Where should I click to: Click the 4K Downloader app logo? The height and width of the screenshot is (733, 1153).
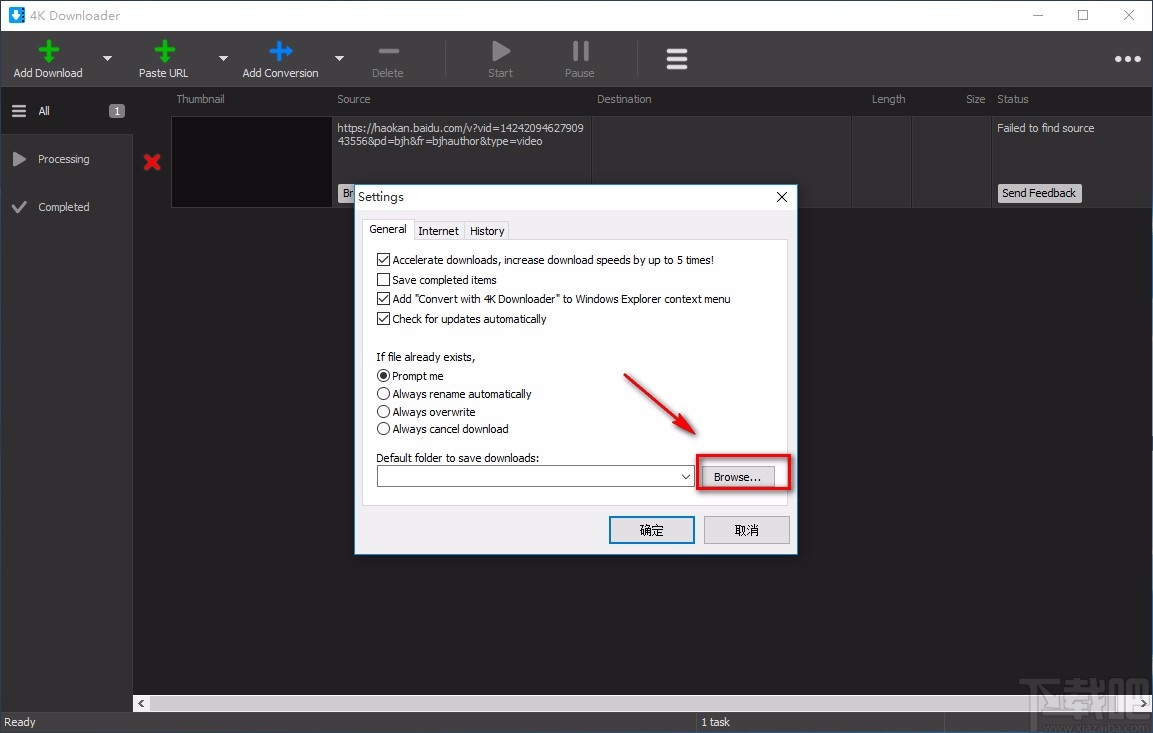16,15
